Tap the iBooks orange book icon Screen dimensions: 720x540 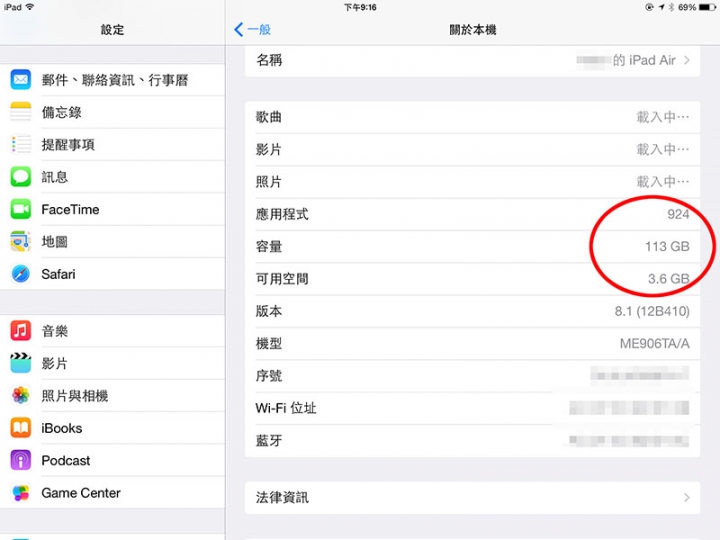pos(21,428)
